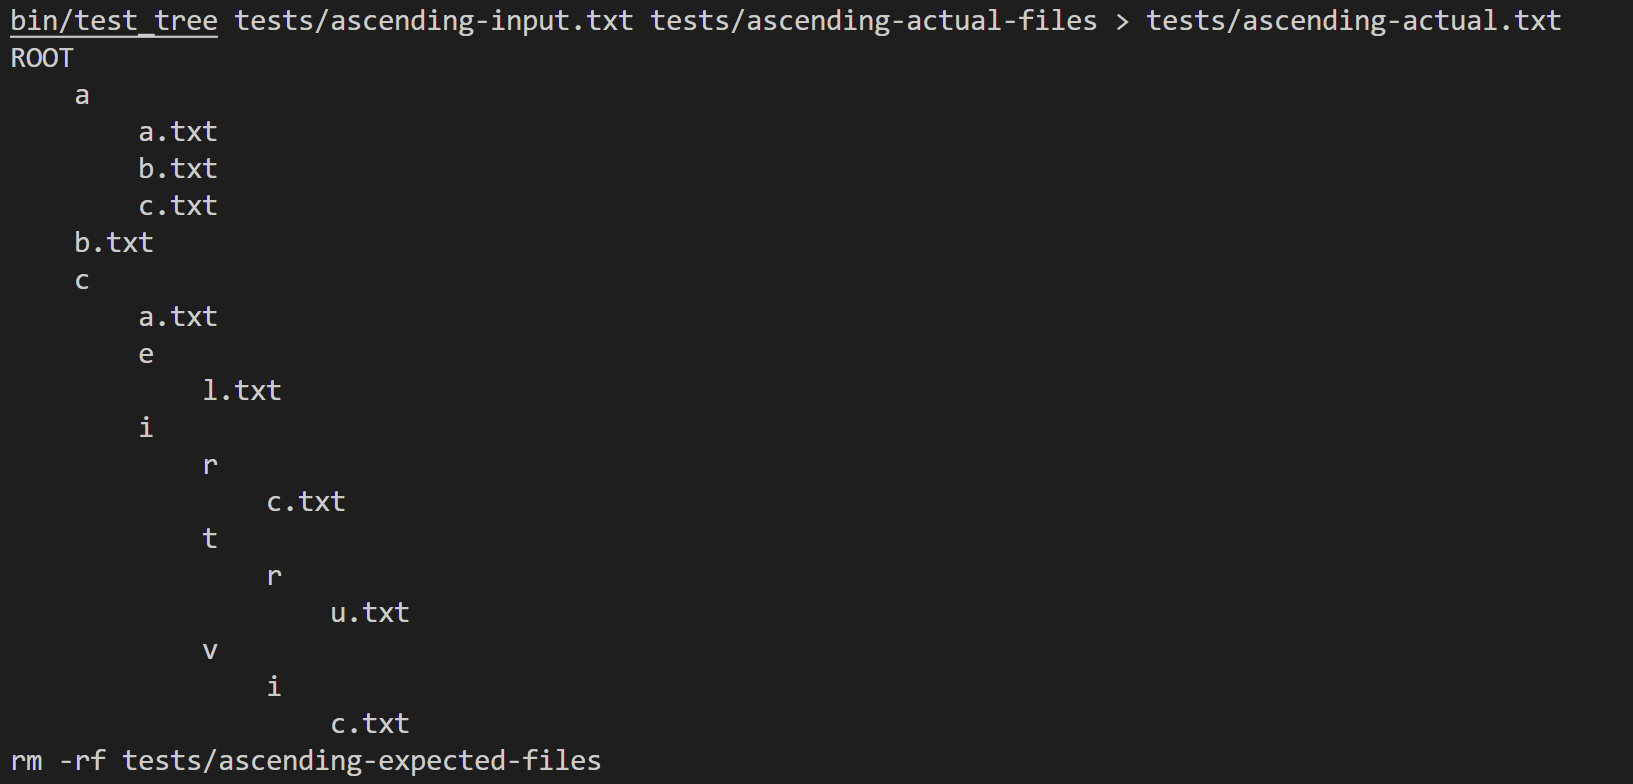Click the 't' directory entry
The width and height of the screenshot is (1633, 784).
pyautogui.click(x=210, y=539)
